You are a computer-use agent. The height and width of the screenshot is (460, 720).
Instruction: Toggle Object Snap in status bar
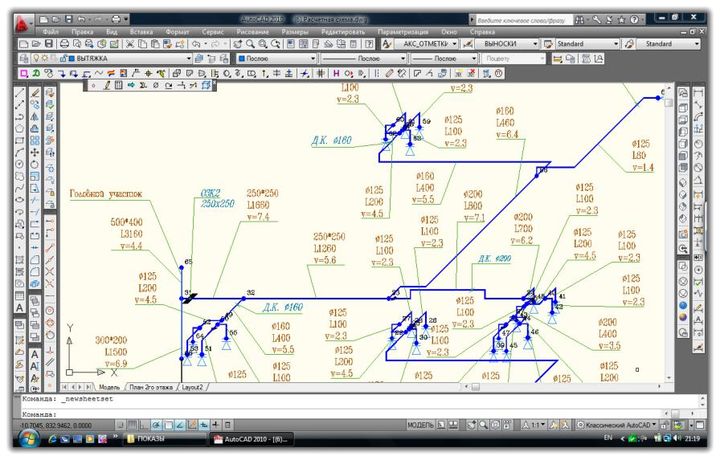coord(168,425)
